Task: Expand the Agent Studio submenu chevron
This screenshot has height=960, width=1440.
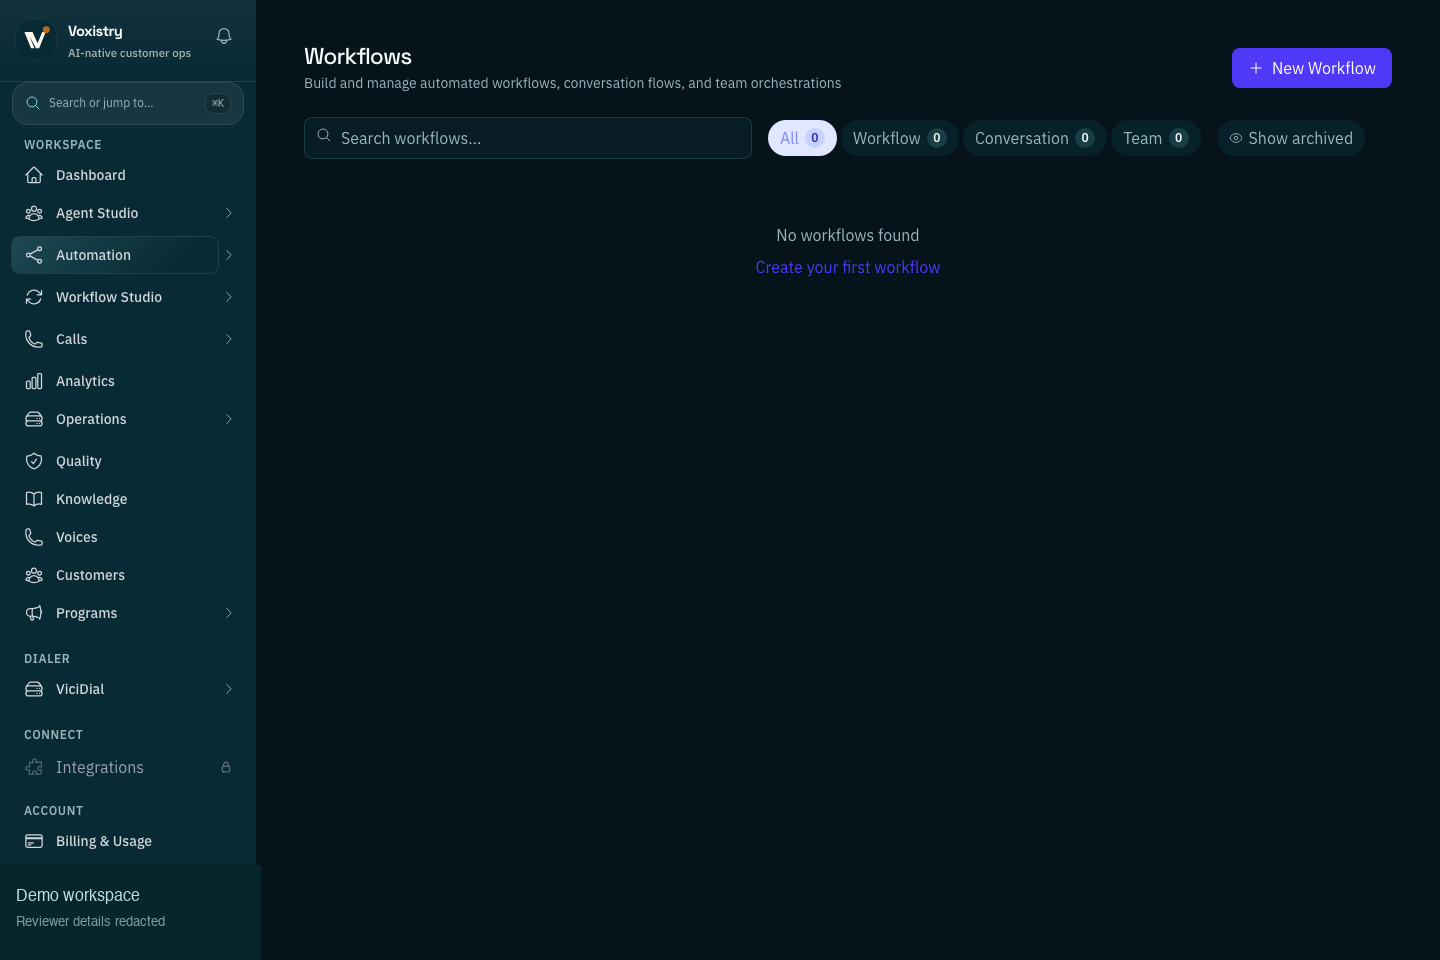Action: coord(229,213)
